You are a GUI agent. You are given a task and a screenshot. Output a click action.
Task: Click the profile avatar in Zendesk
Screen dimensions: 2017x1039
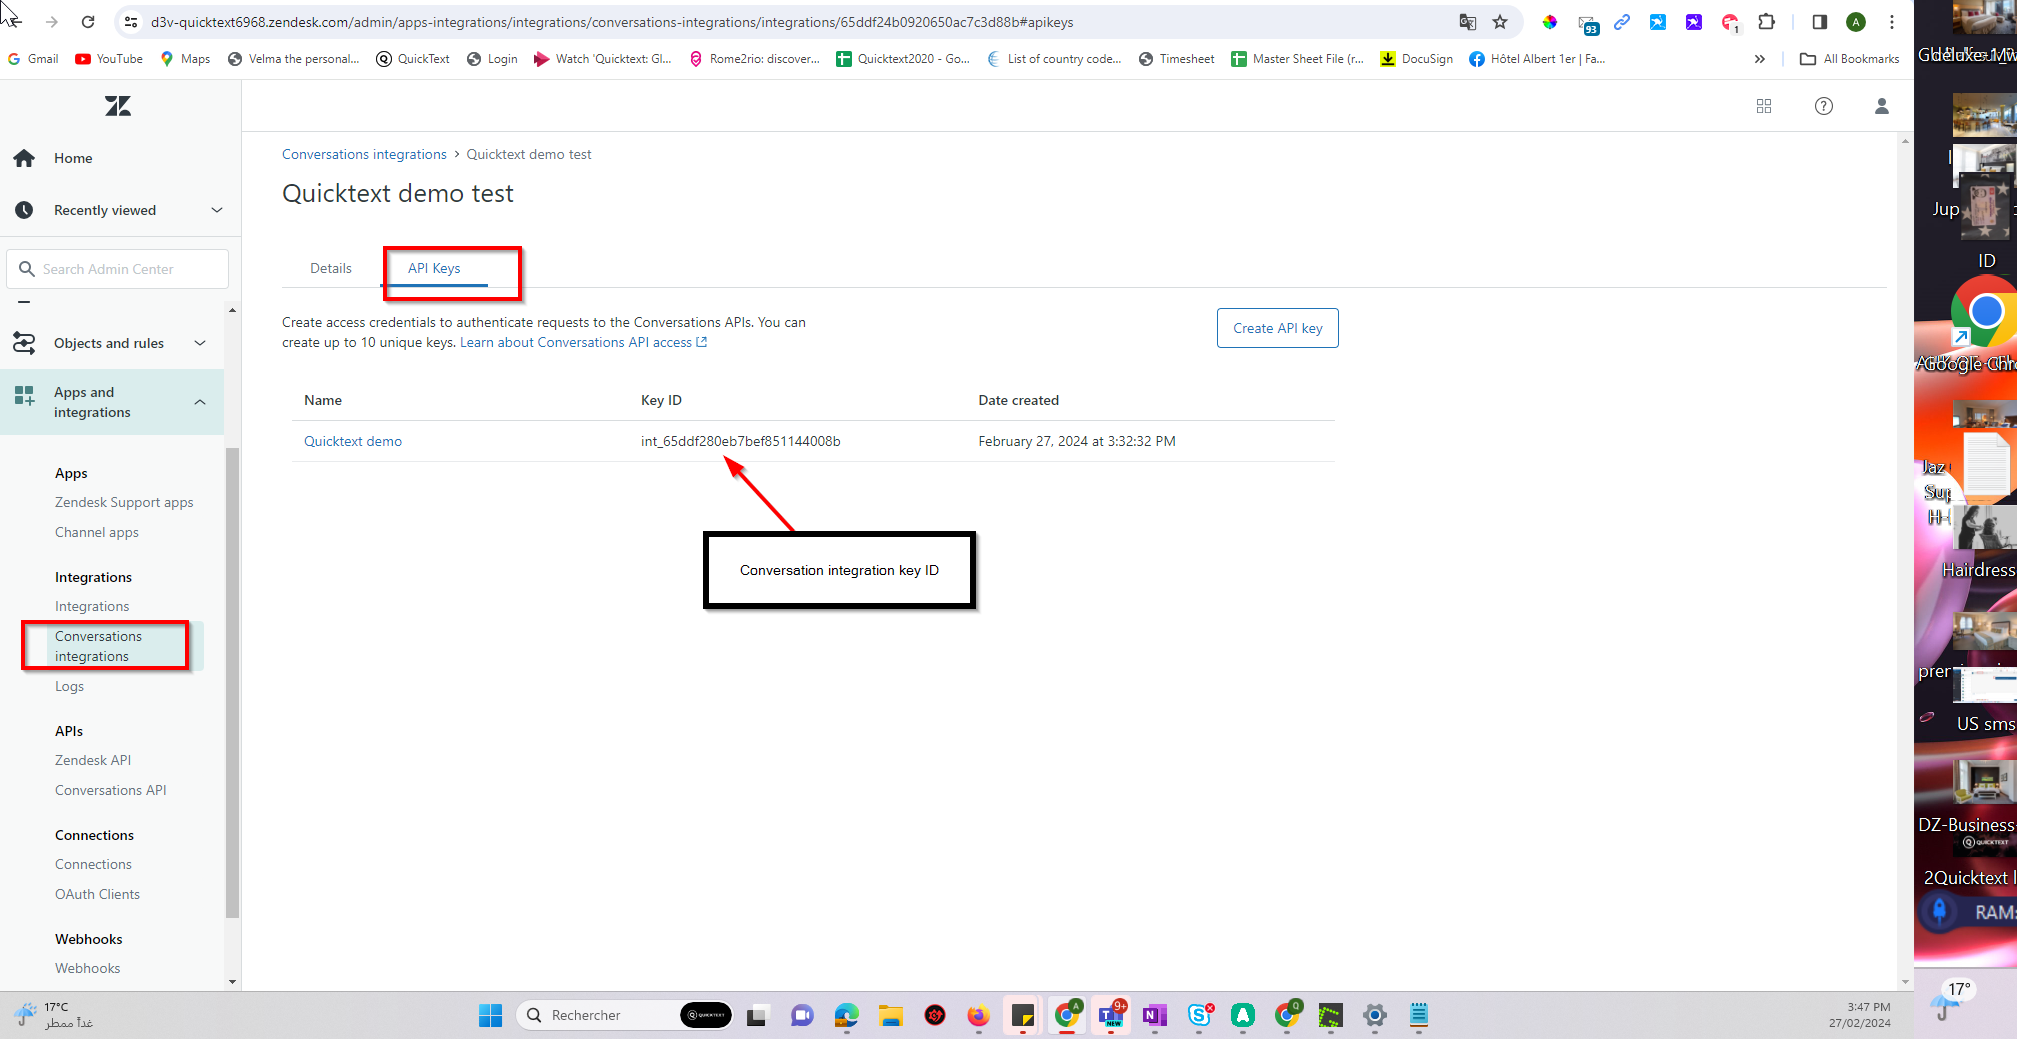point(1881,106)
